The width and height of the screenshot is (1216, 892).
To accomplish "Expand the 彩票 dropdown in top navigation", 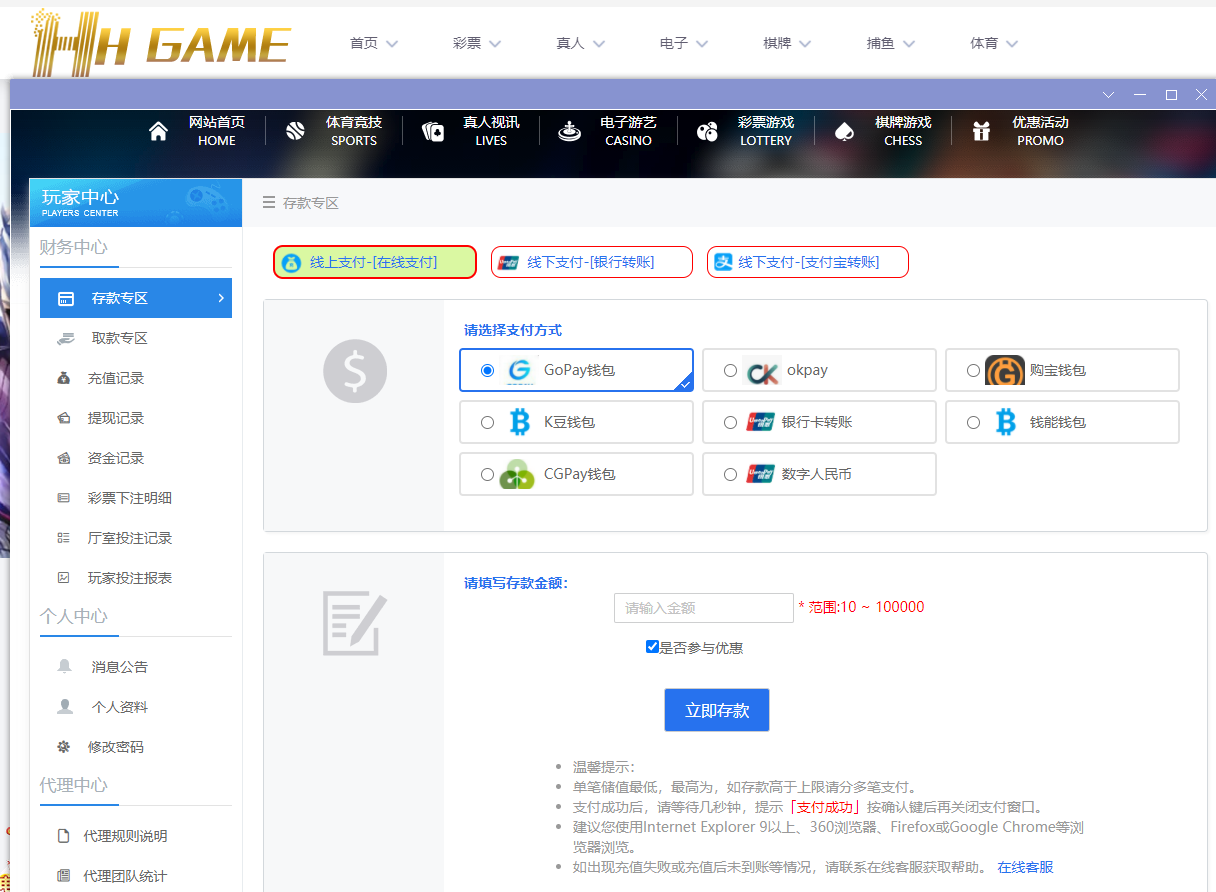I will coord(477,43).
